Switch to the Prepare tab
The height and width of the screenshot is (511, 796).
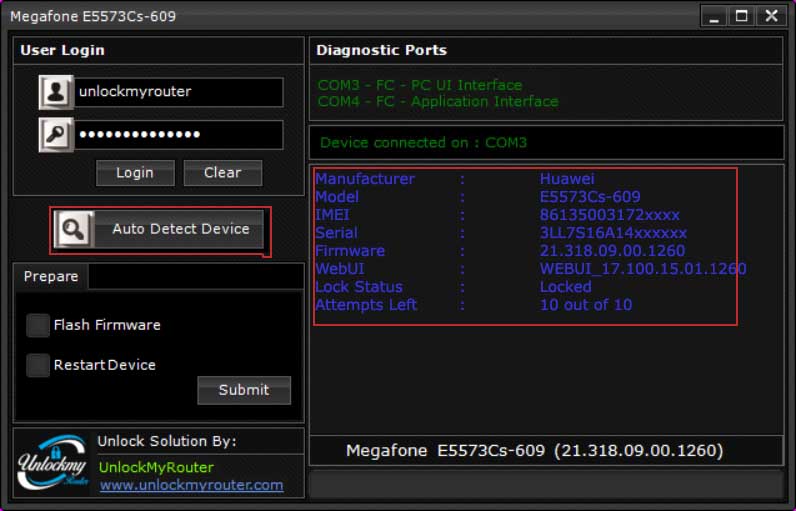tap(51, 277)
